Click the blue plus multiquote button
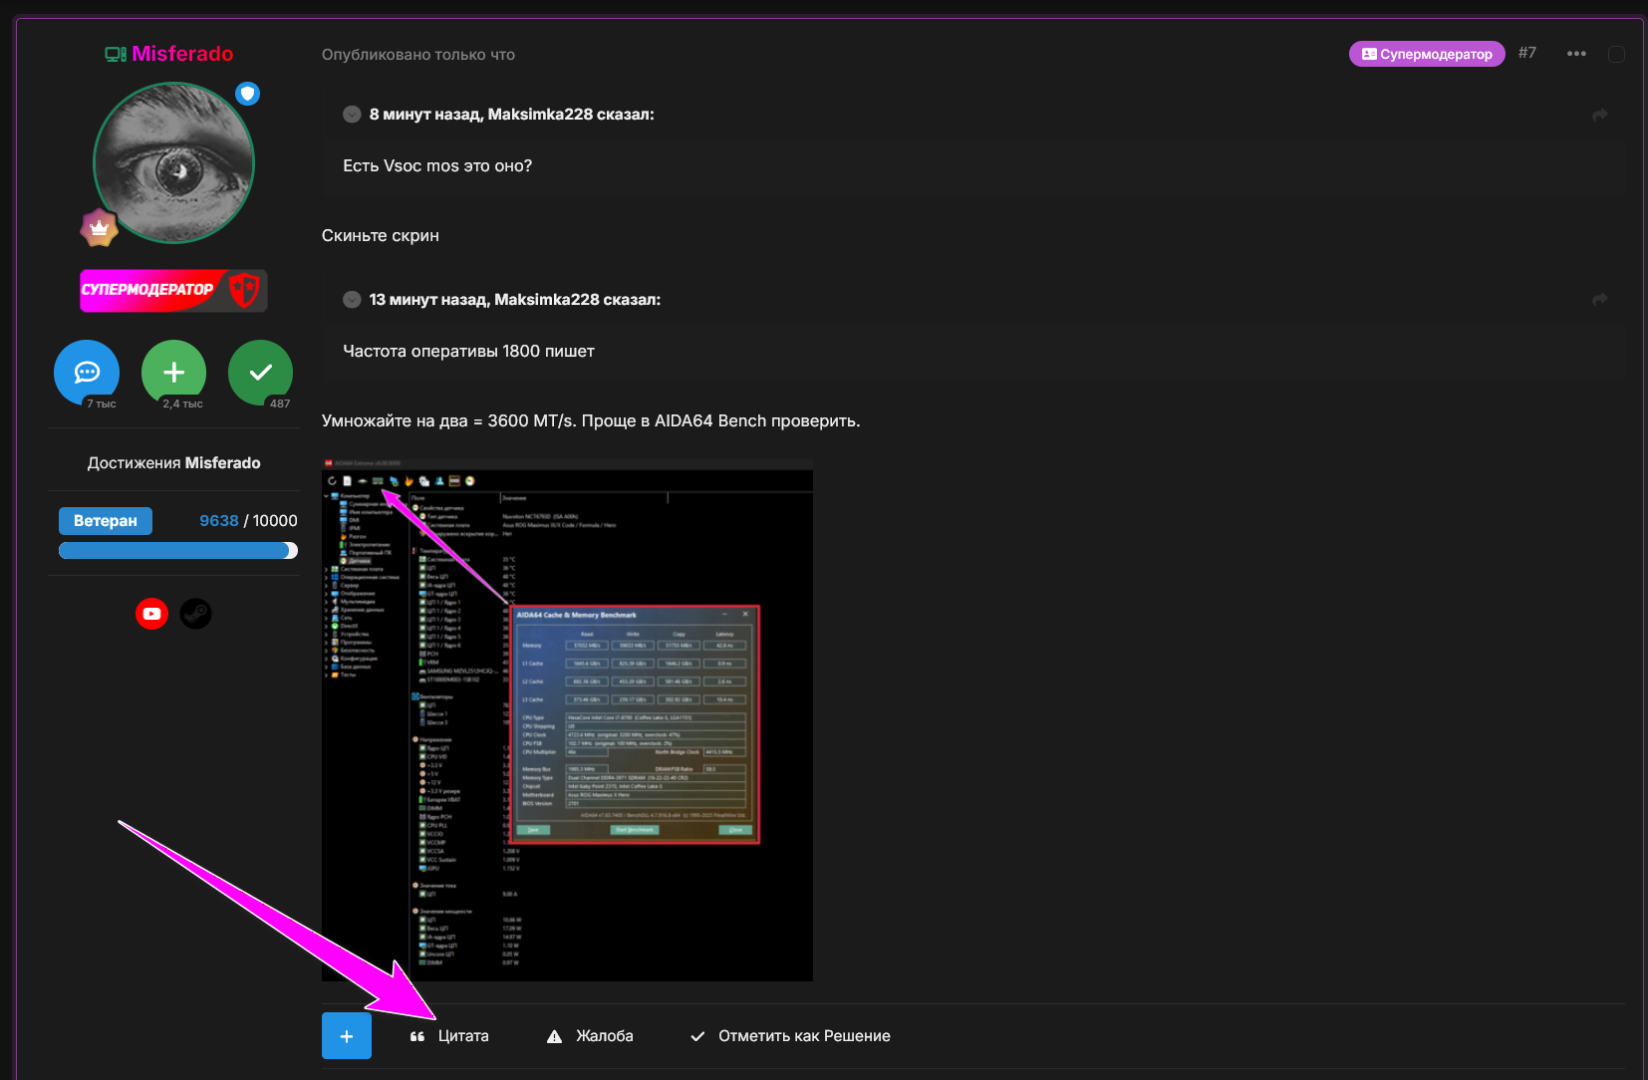 [346, 1036]
